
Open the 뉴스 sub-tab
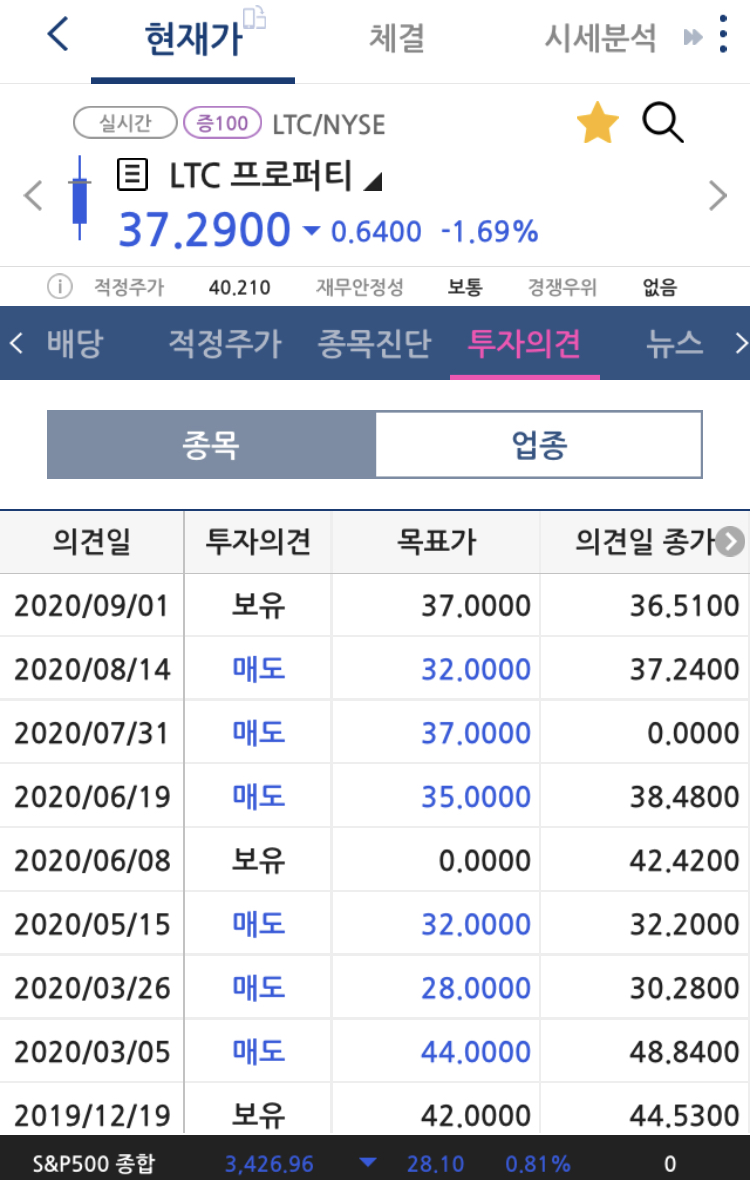tap(675, 344)
